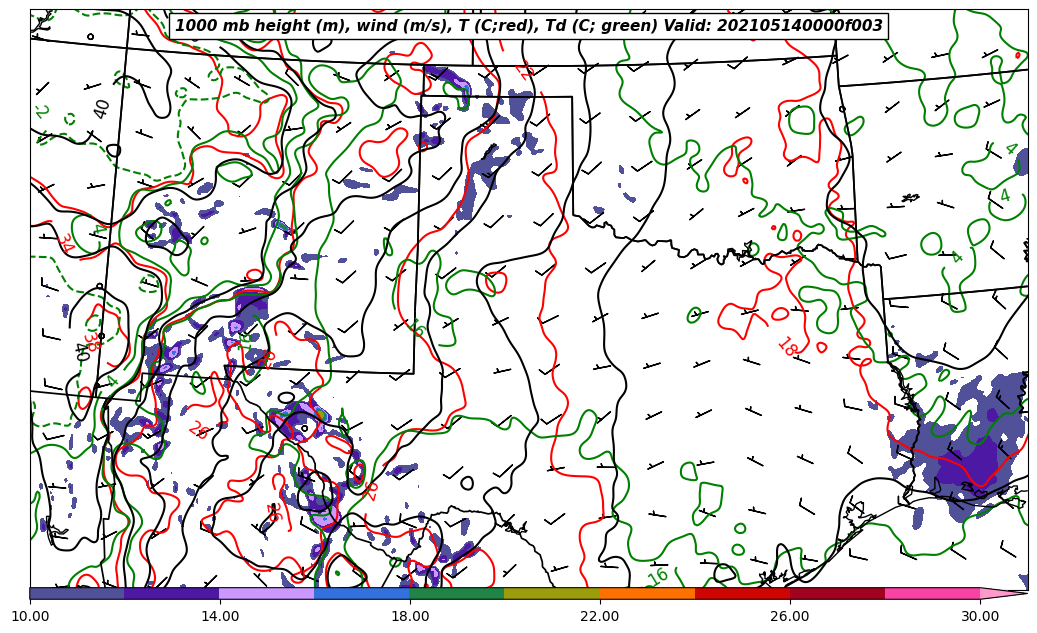Screen dimensions: 1037x633
Task: Select the dark purple colorbar segment
Action: click(172, 593)
